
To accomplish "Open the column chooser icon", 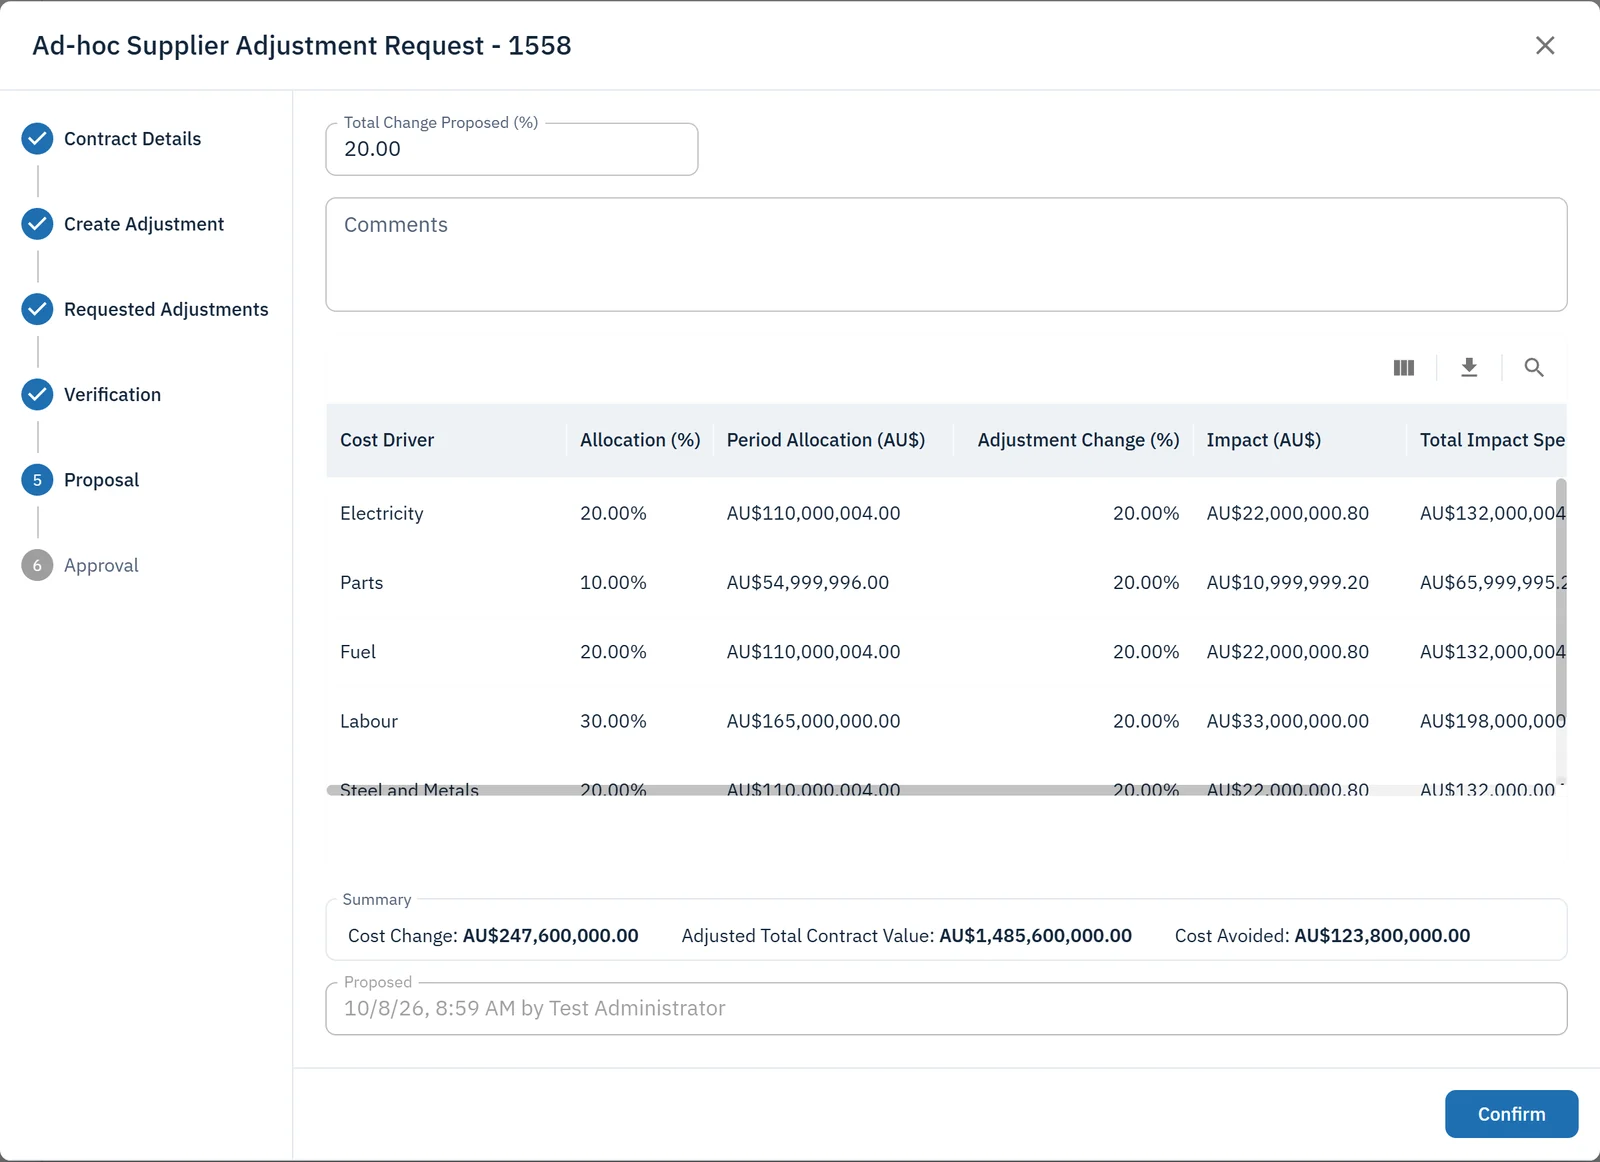I will click(x=1404, y=368).
